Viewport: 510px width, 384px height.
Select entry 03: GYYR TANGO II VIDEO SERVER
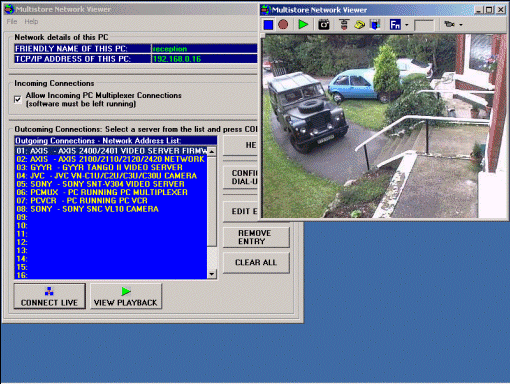click(111, 168)
